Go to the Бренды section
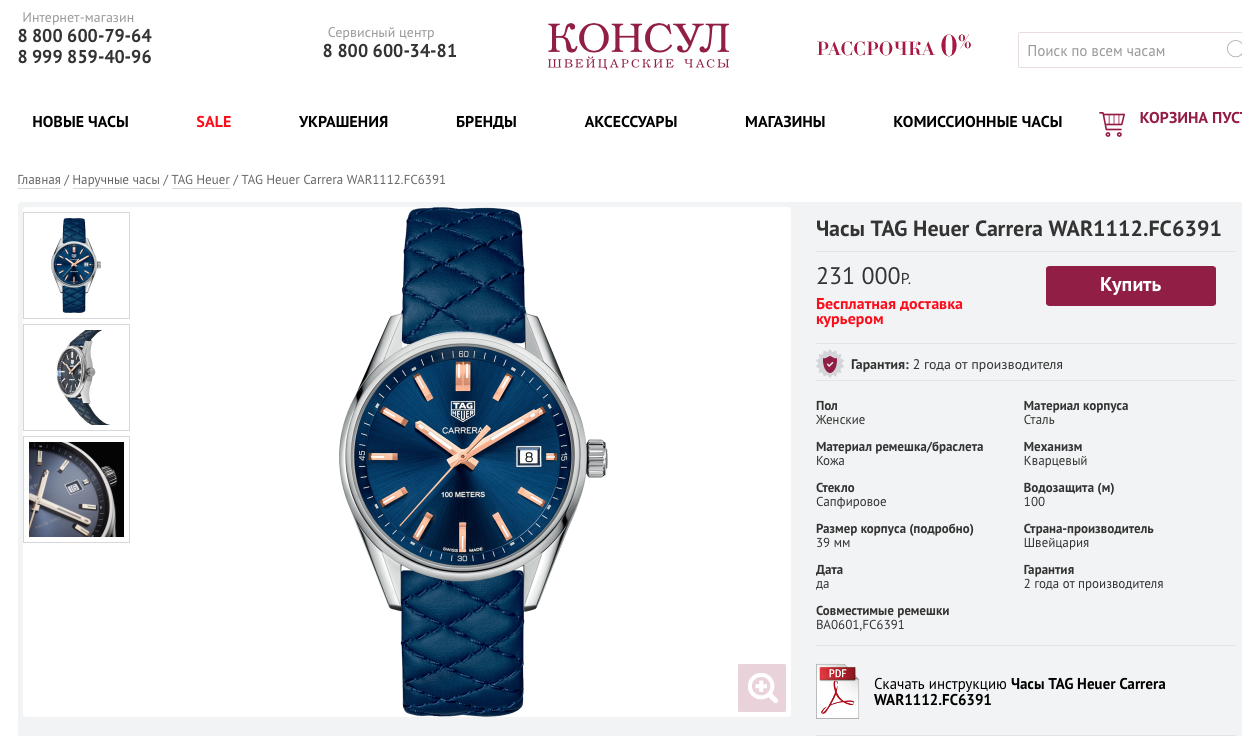The height and width of the screenshot is (736, 1242). [486, 122]
